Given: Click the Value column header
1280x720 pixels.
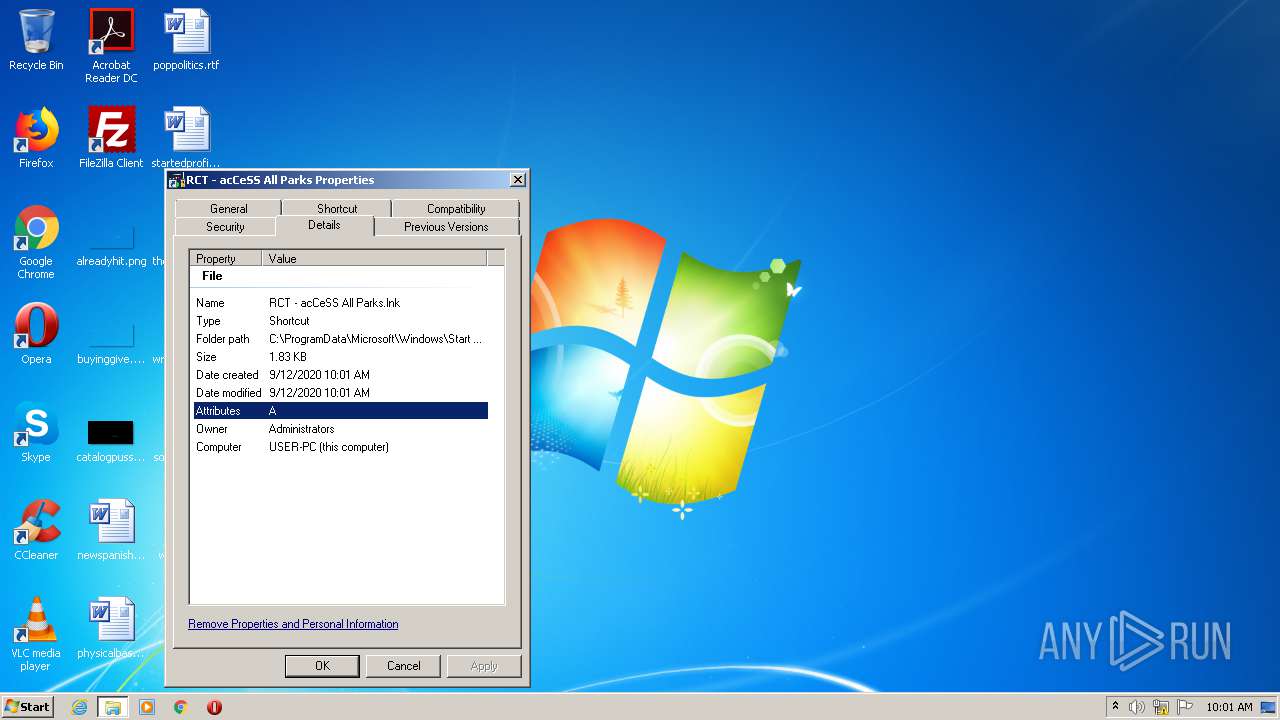Looking at the screenshot, I should click(374, 258).
